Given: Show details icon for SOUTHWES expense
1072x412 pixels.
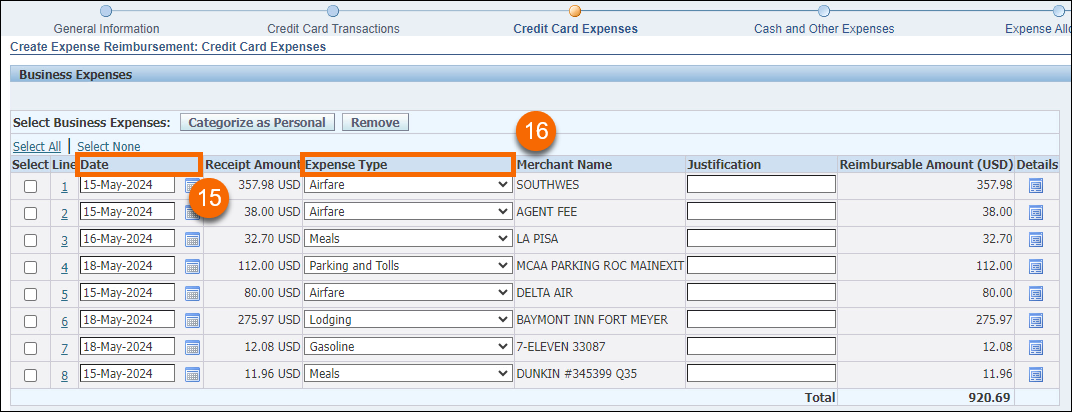Looking at the screenshot, I should coord(1036,185).
